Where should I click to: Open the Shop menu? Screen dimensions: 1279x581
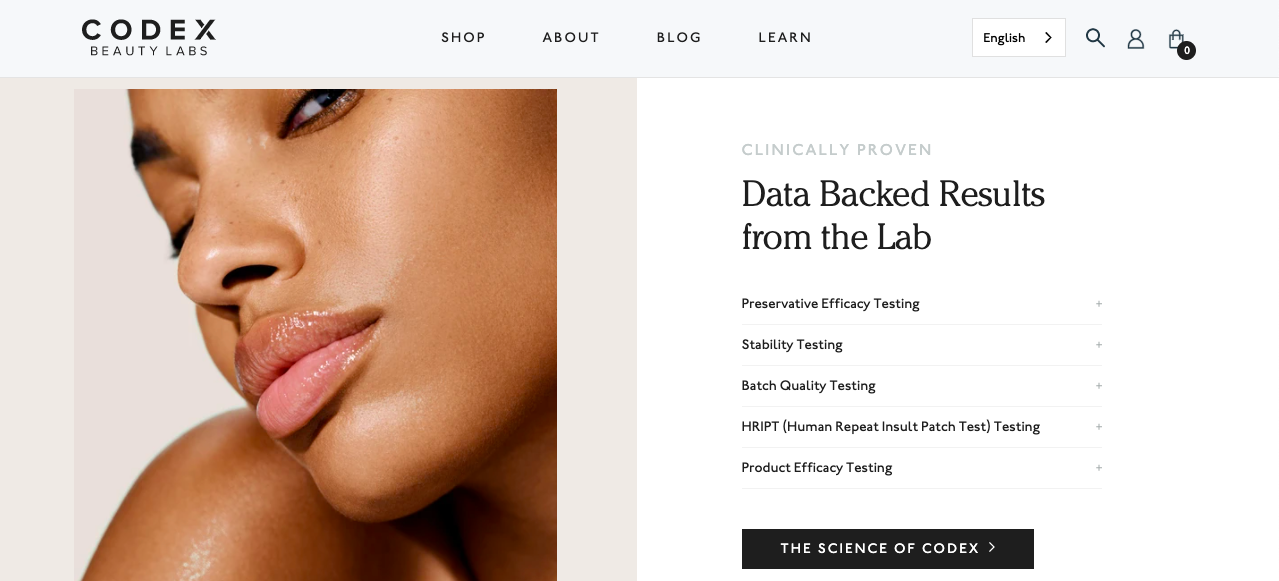(463, 38)
